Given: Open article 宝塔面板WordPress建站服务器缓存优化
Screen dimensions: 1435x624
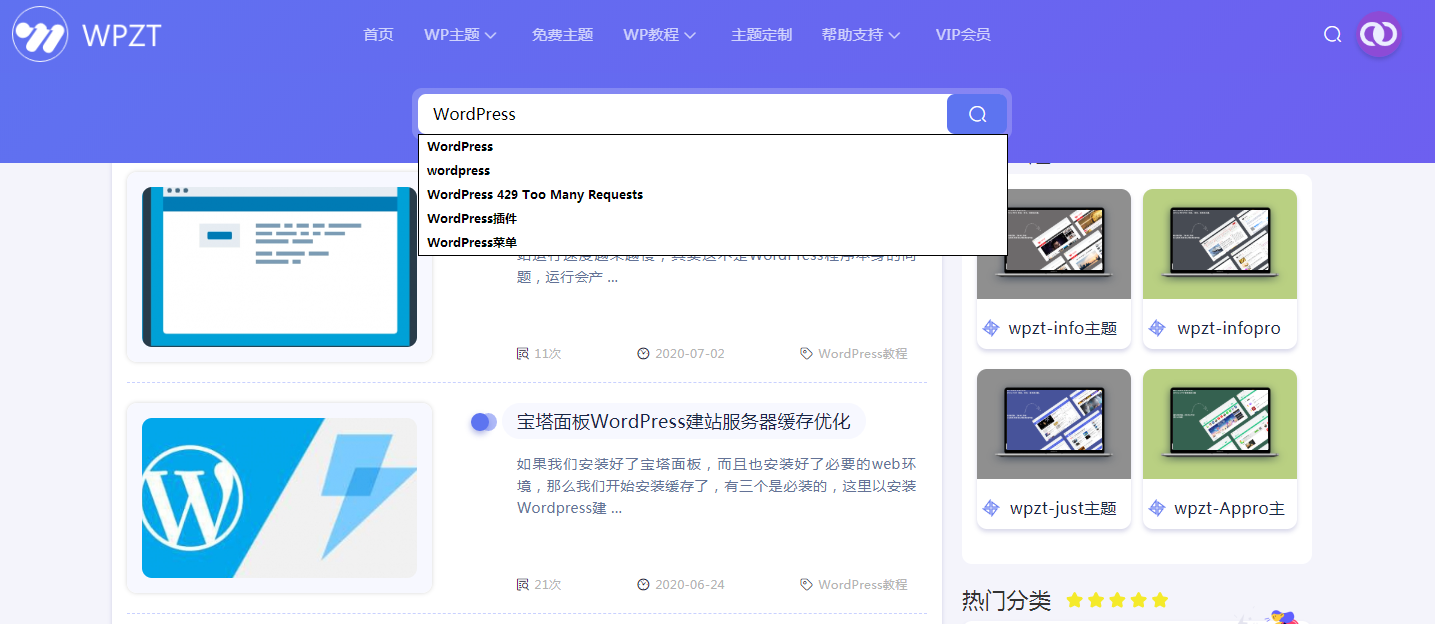Looking at the screenshot, I should 683,422.
